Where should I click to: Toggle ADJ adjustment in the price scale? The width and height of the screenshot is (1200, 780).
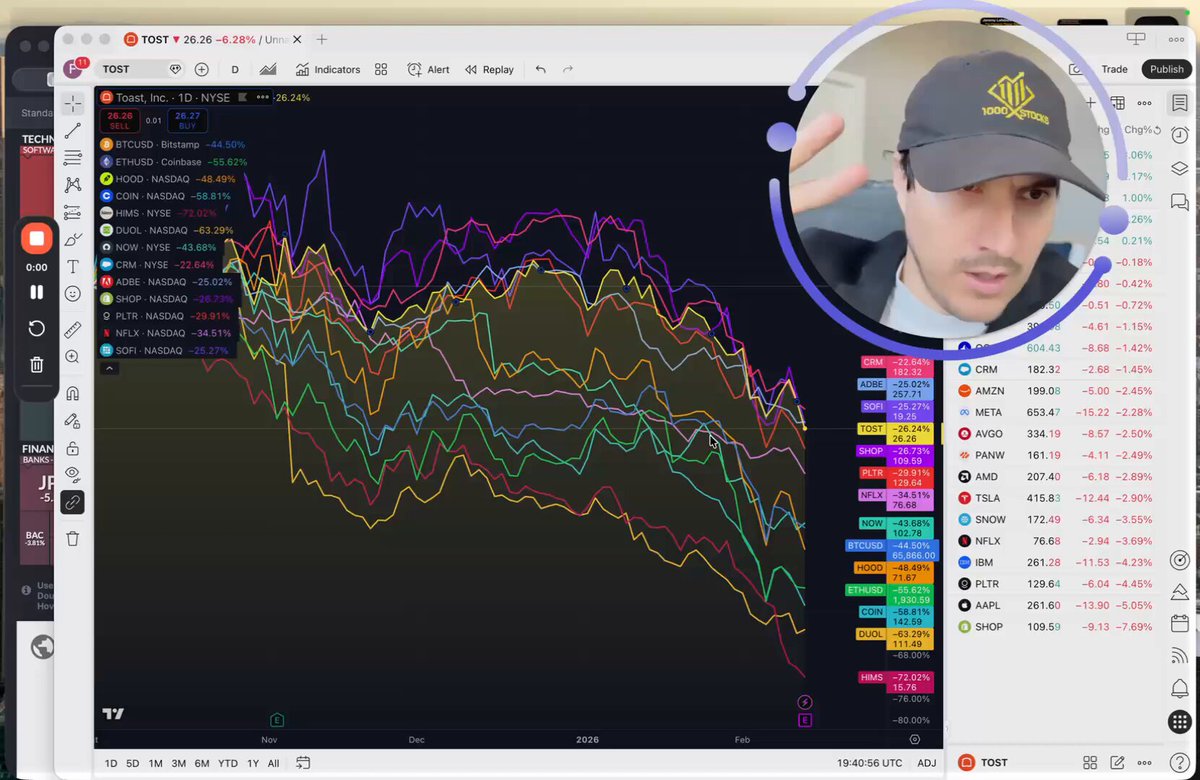pyautogui.click(x=927, y=763)
